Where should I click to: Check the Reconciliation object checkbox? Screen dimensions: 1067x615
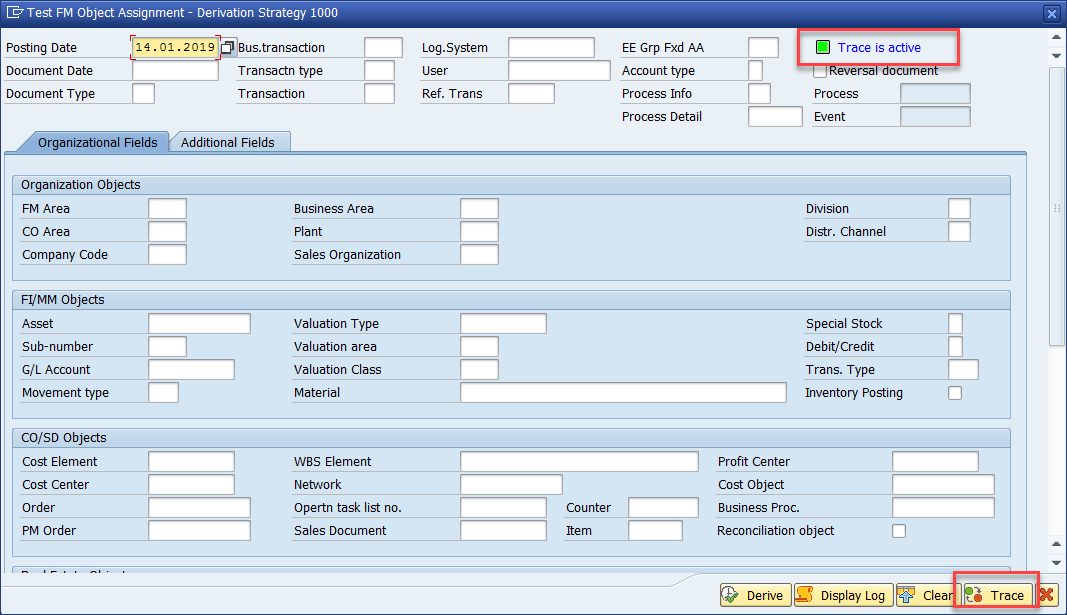(x=899, y=531)
